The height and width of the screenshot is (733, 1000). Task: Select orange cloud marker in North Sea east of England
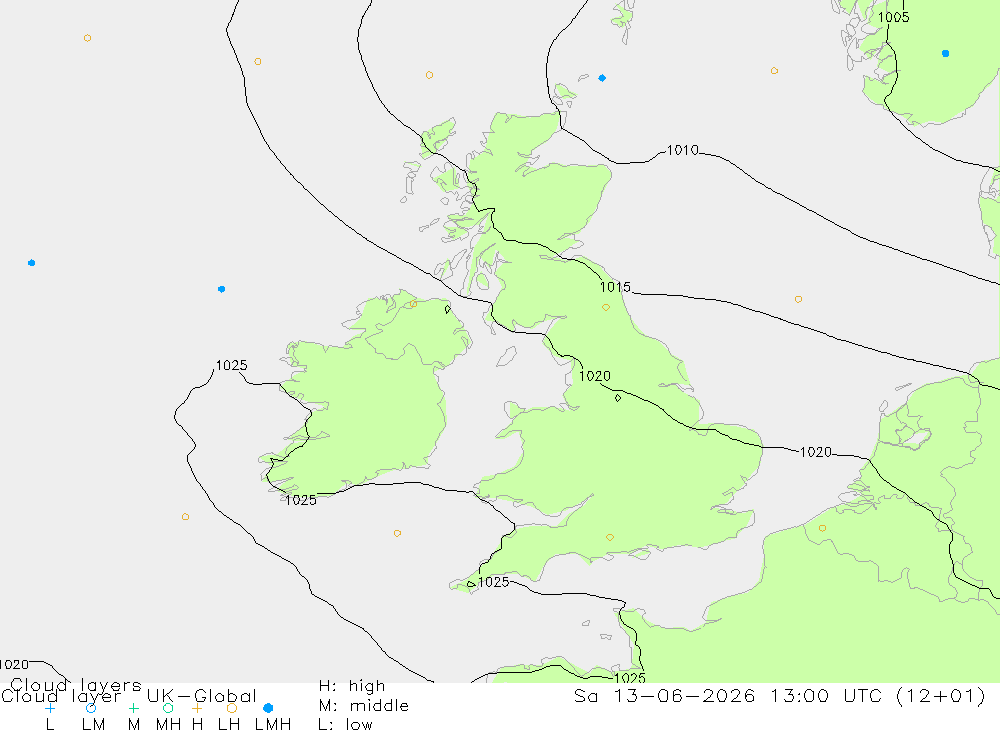click(x=798, y=299)
